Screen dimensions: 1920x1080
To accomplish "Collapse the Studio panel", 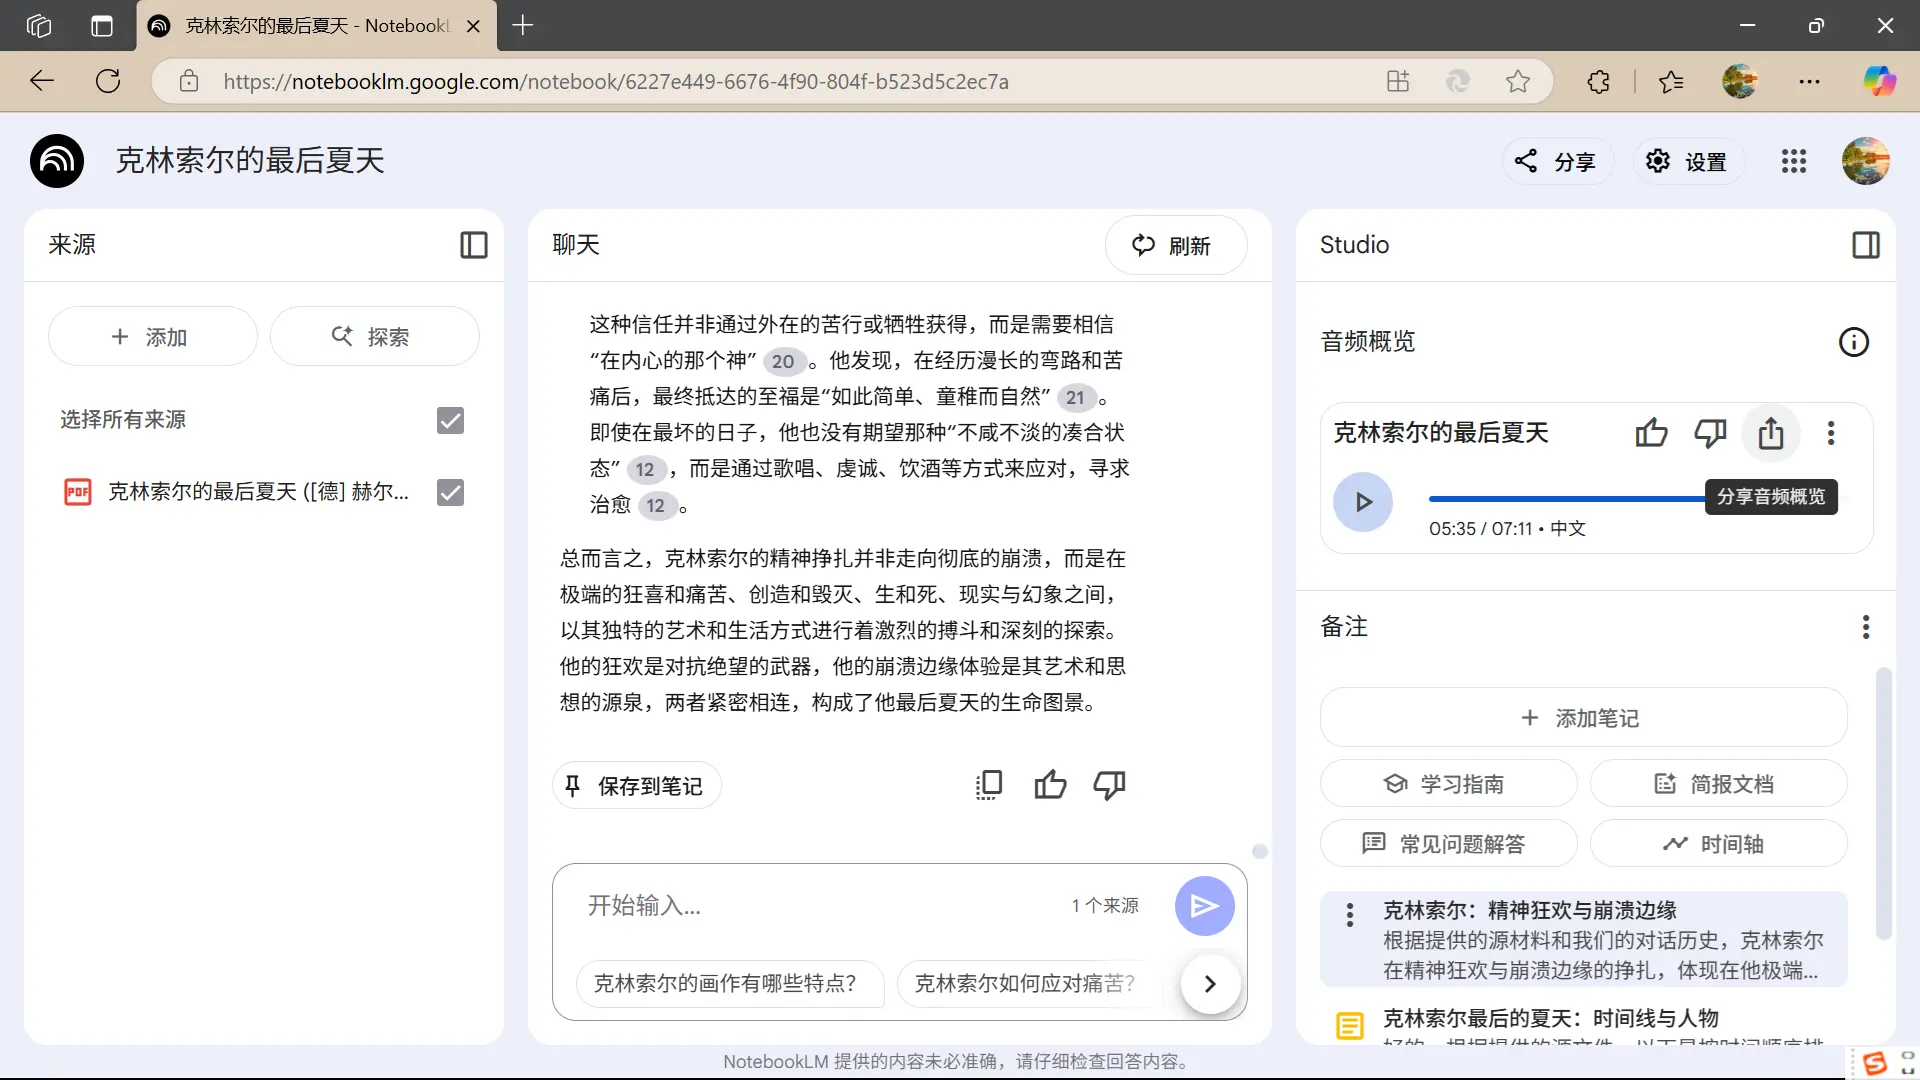I will 1866,245.
